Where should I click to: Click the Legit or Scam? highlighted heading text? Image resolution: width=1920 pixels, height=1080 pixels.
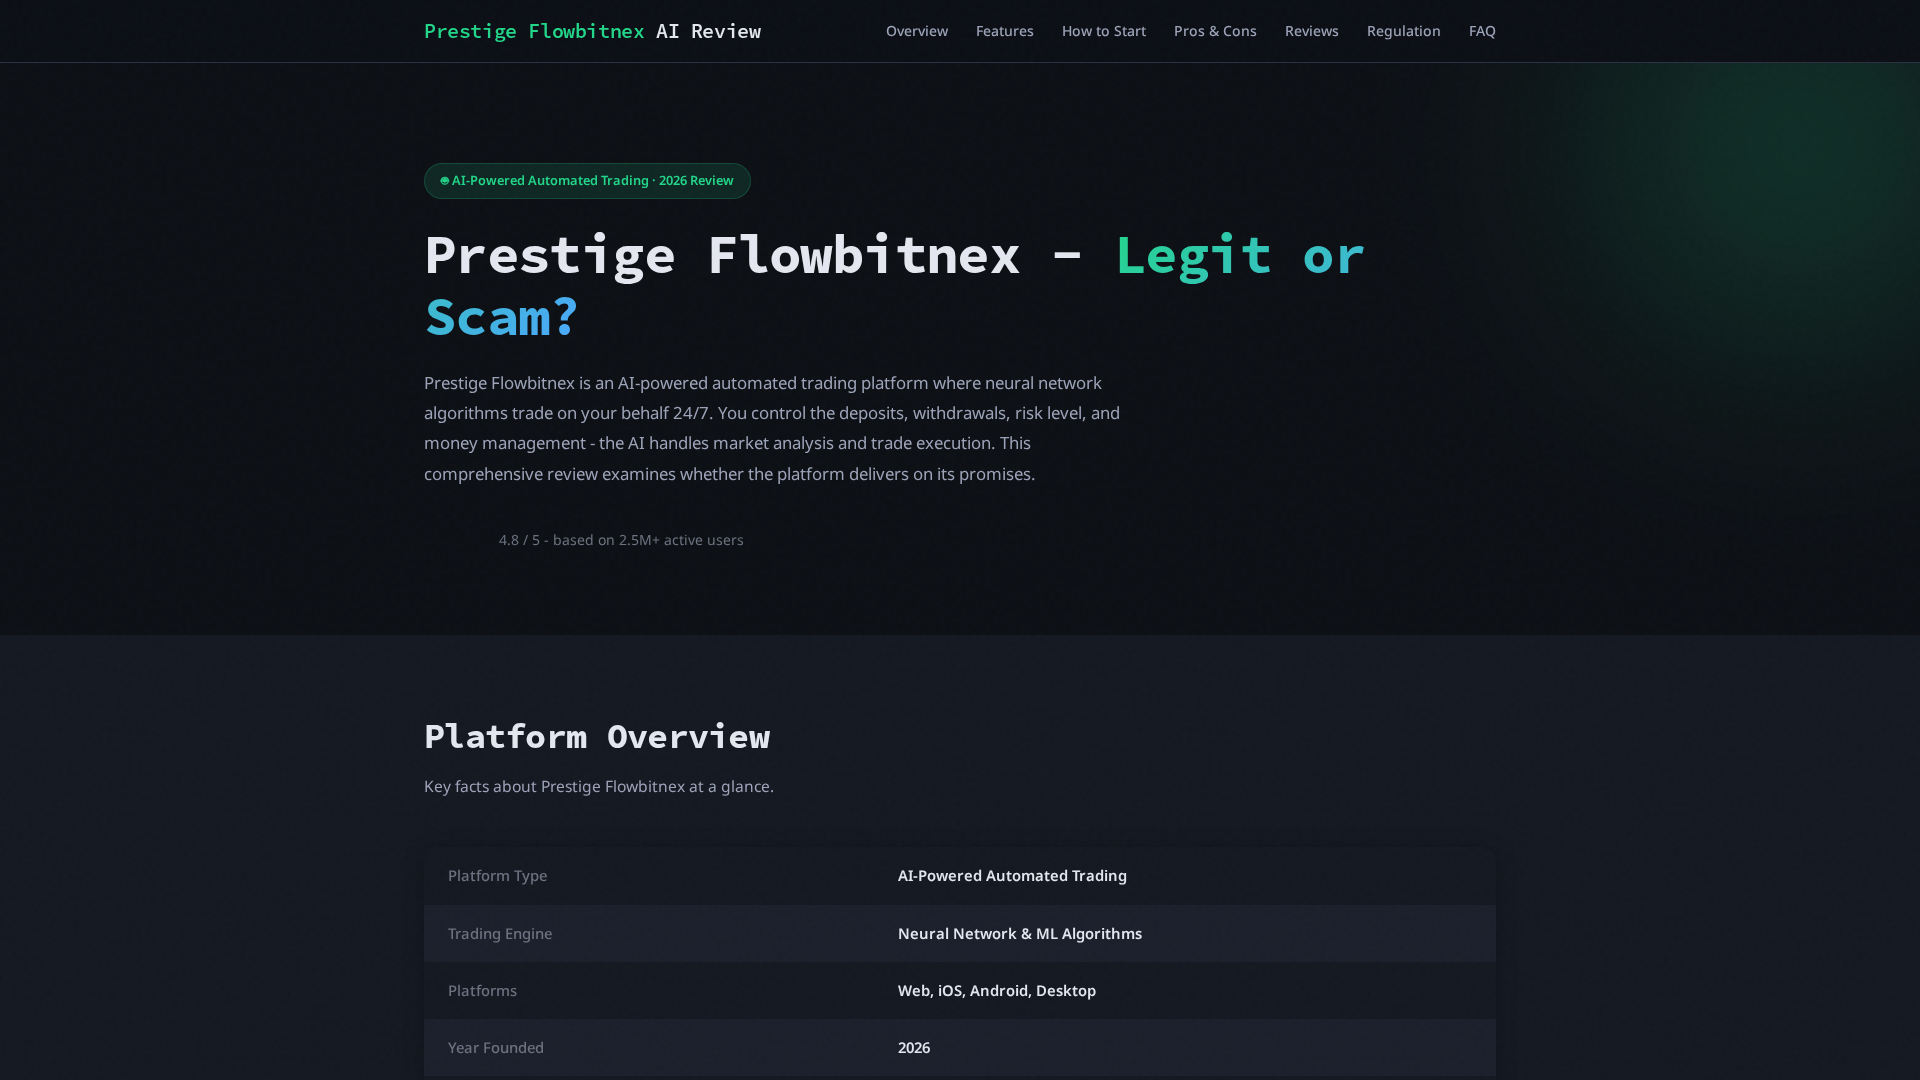[1240, 256]
